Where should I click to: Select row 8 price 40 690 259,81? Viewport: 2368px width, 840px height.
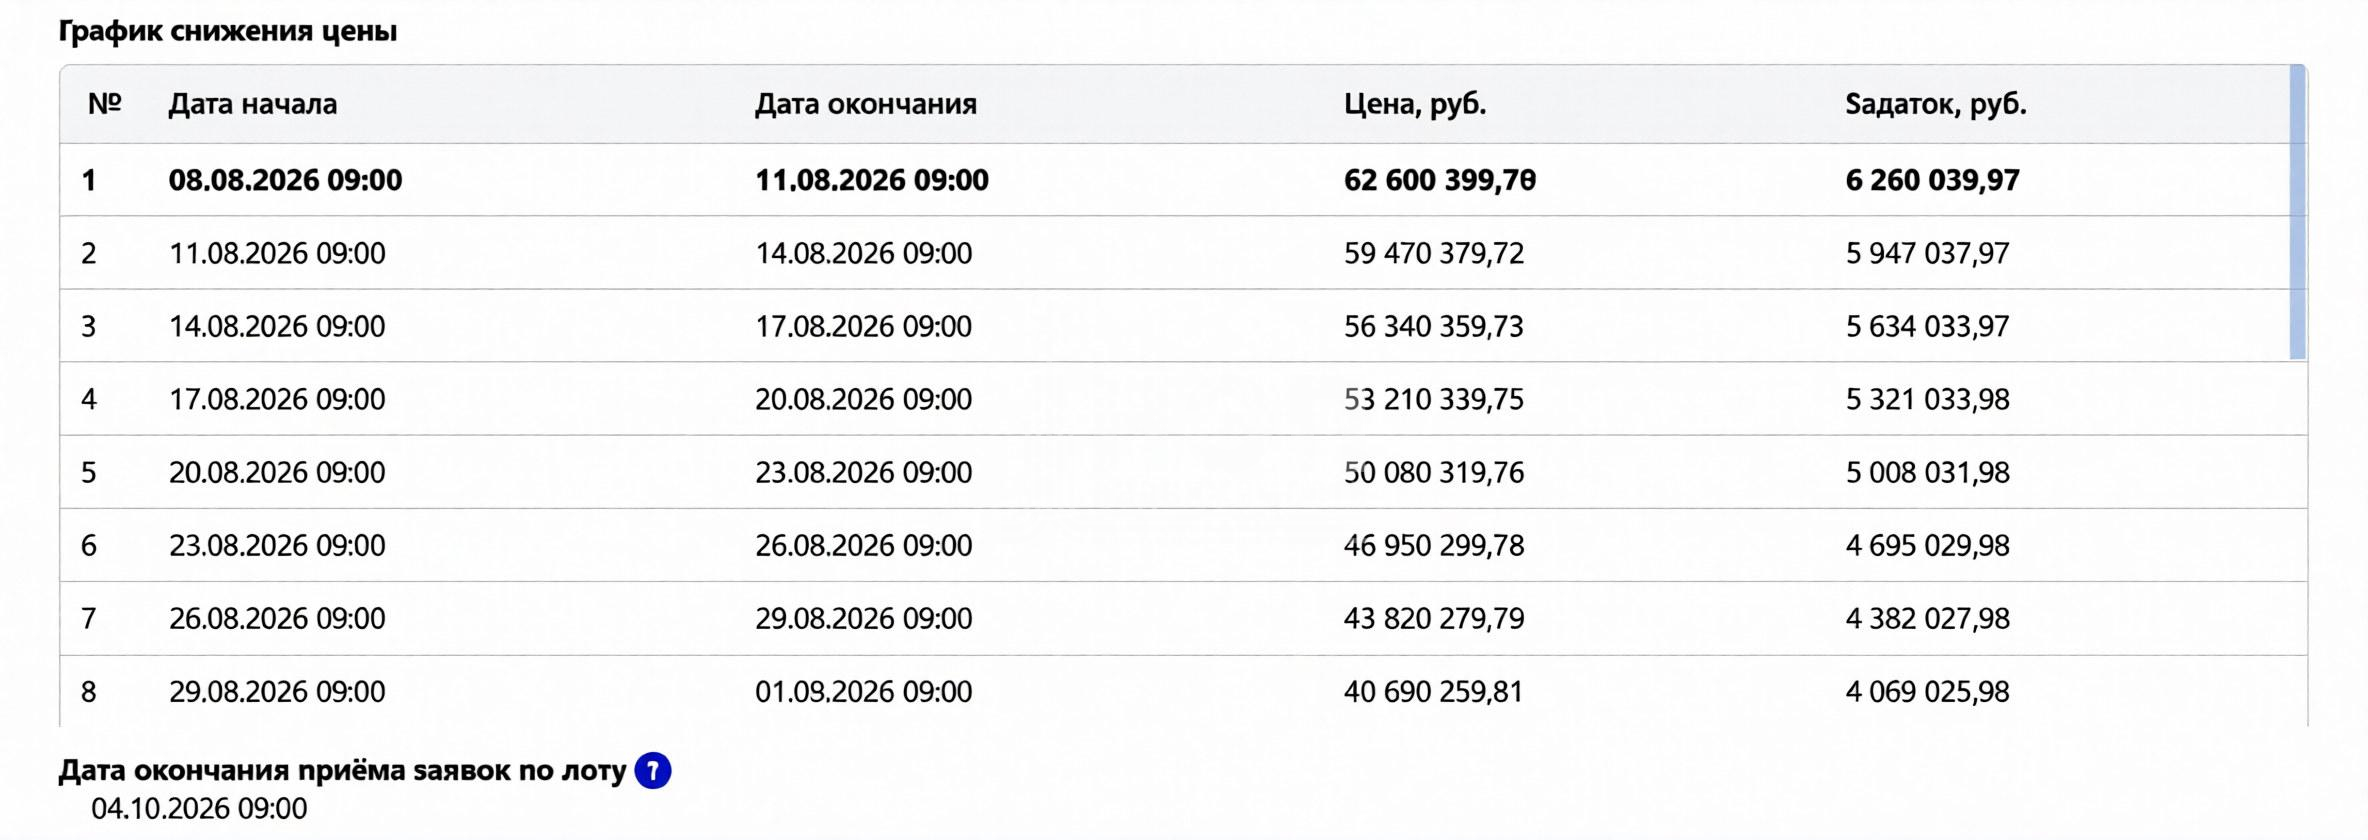tap(1433, 691)
